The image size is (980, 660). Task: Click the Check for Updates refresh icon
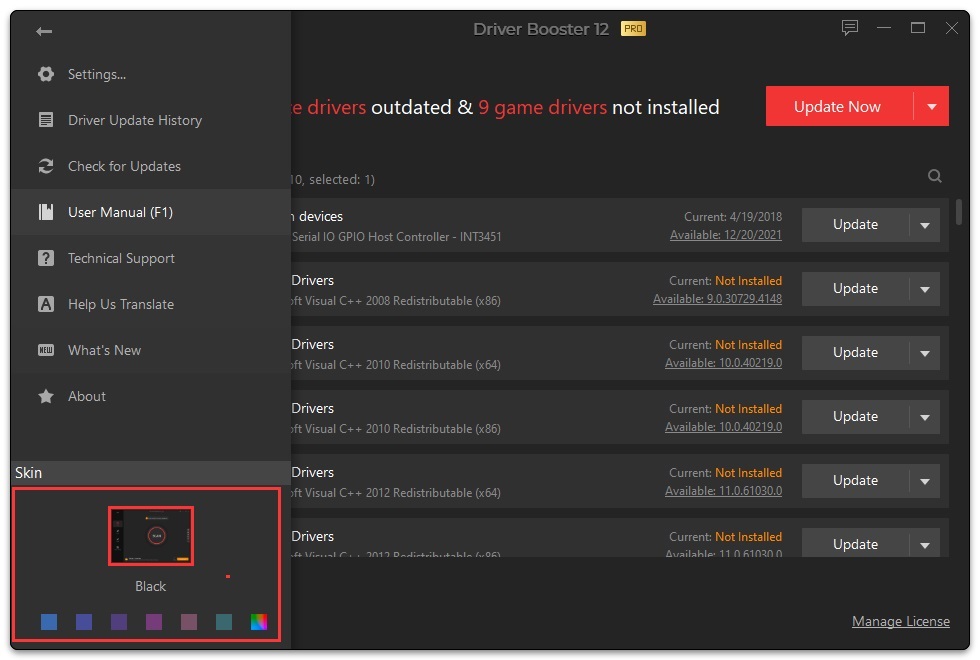pos(46,166)
